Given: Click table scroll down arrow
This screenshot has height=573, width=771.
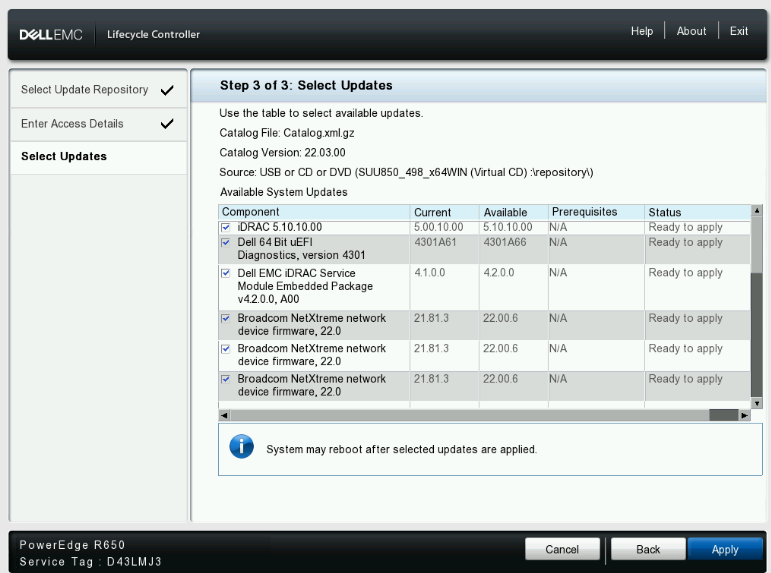Looking at the screenshot, I should (x=757, y=403).
